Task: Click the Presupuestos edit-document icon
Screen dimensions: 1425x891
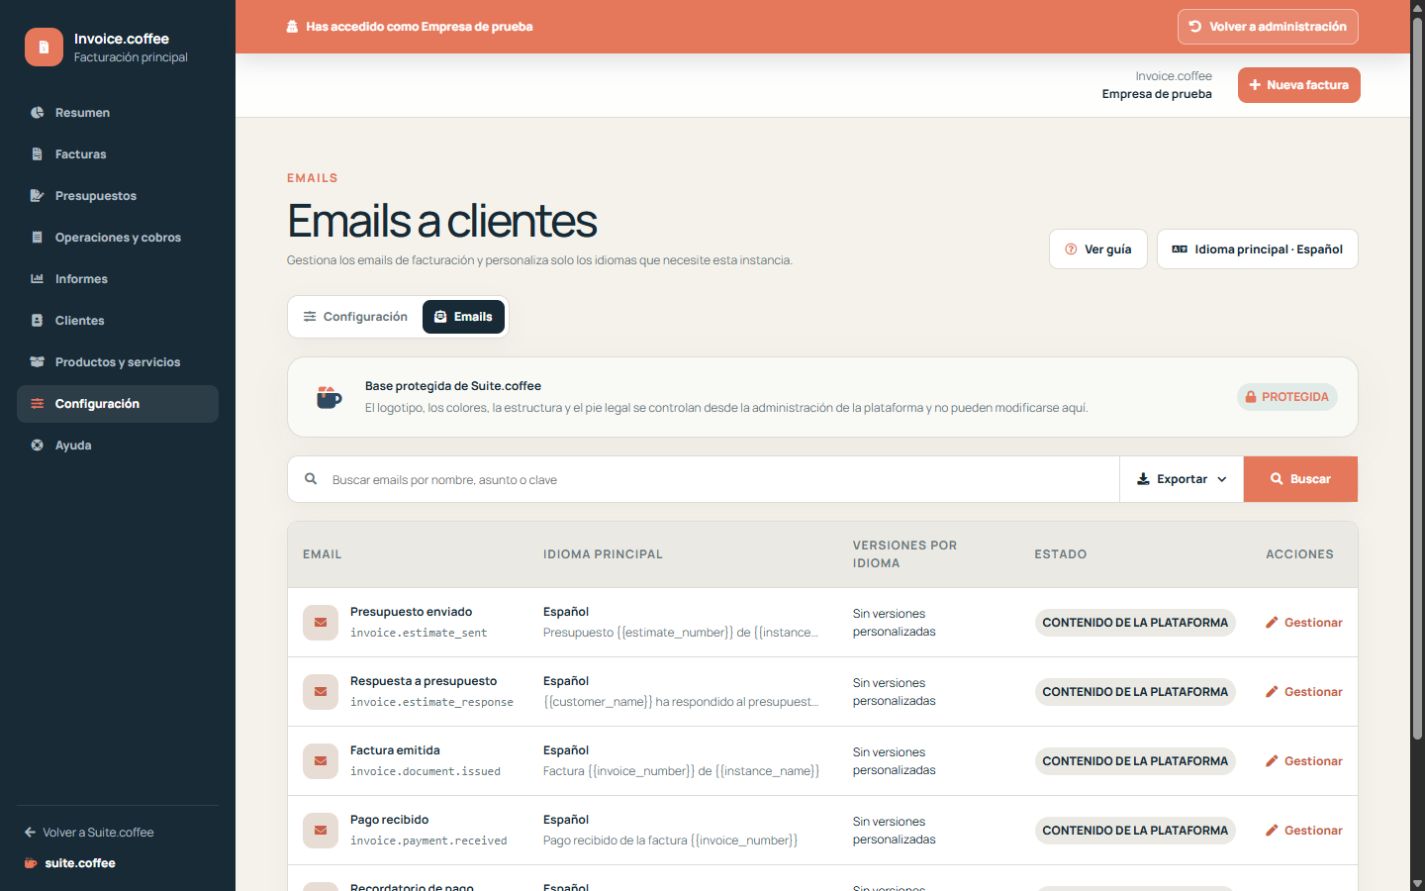Action: pos(37,196)
